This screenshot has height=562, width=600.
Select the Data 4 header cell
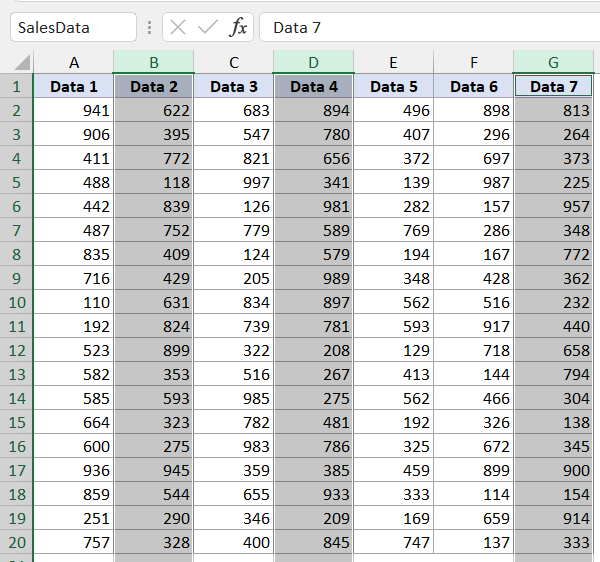[x=314, y=87]
